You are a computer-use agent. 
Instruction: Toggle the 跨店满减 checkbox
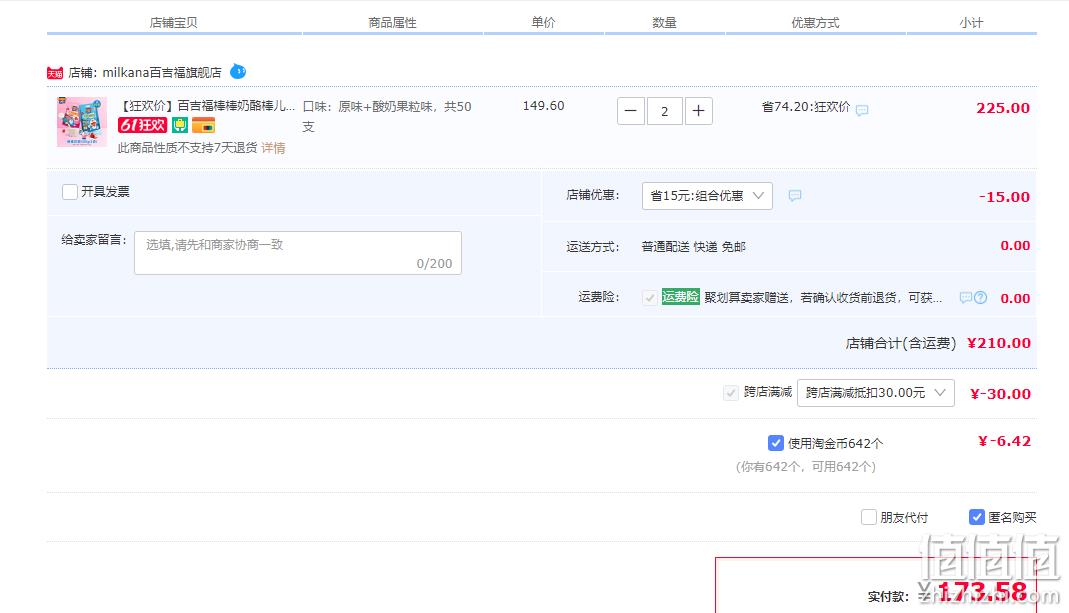point(731,393)
